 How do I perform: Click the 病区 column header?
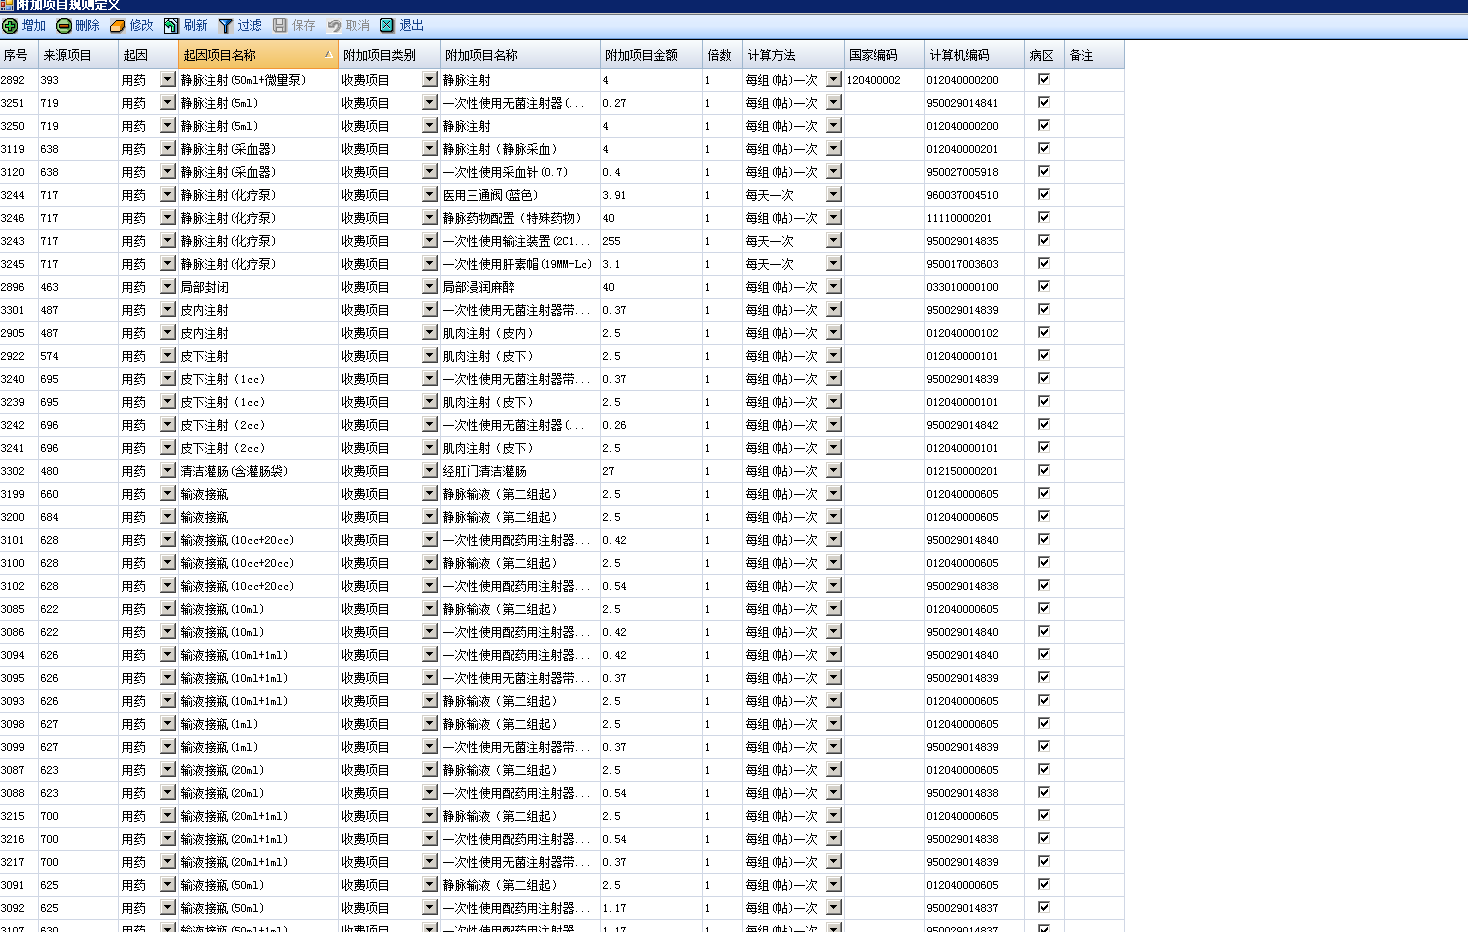(1045, 55)
